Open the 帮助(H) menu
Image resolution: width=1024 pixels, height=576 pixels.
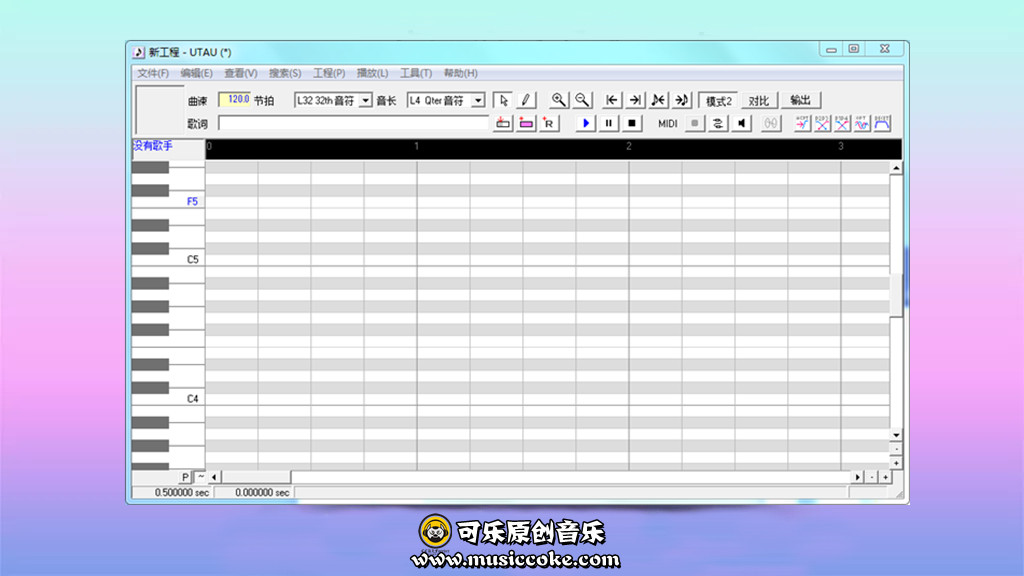coord(460,73)
